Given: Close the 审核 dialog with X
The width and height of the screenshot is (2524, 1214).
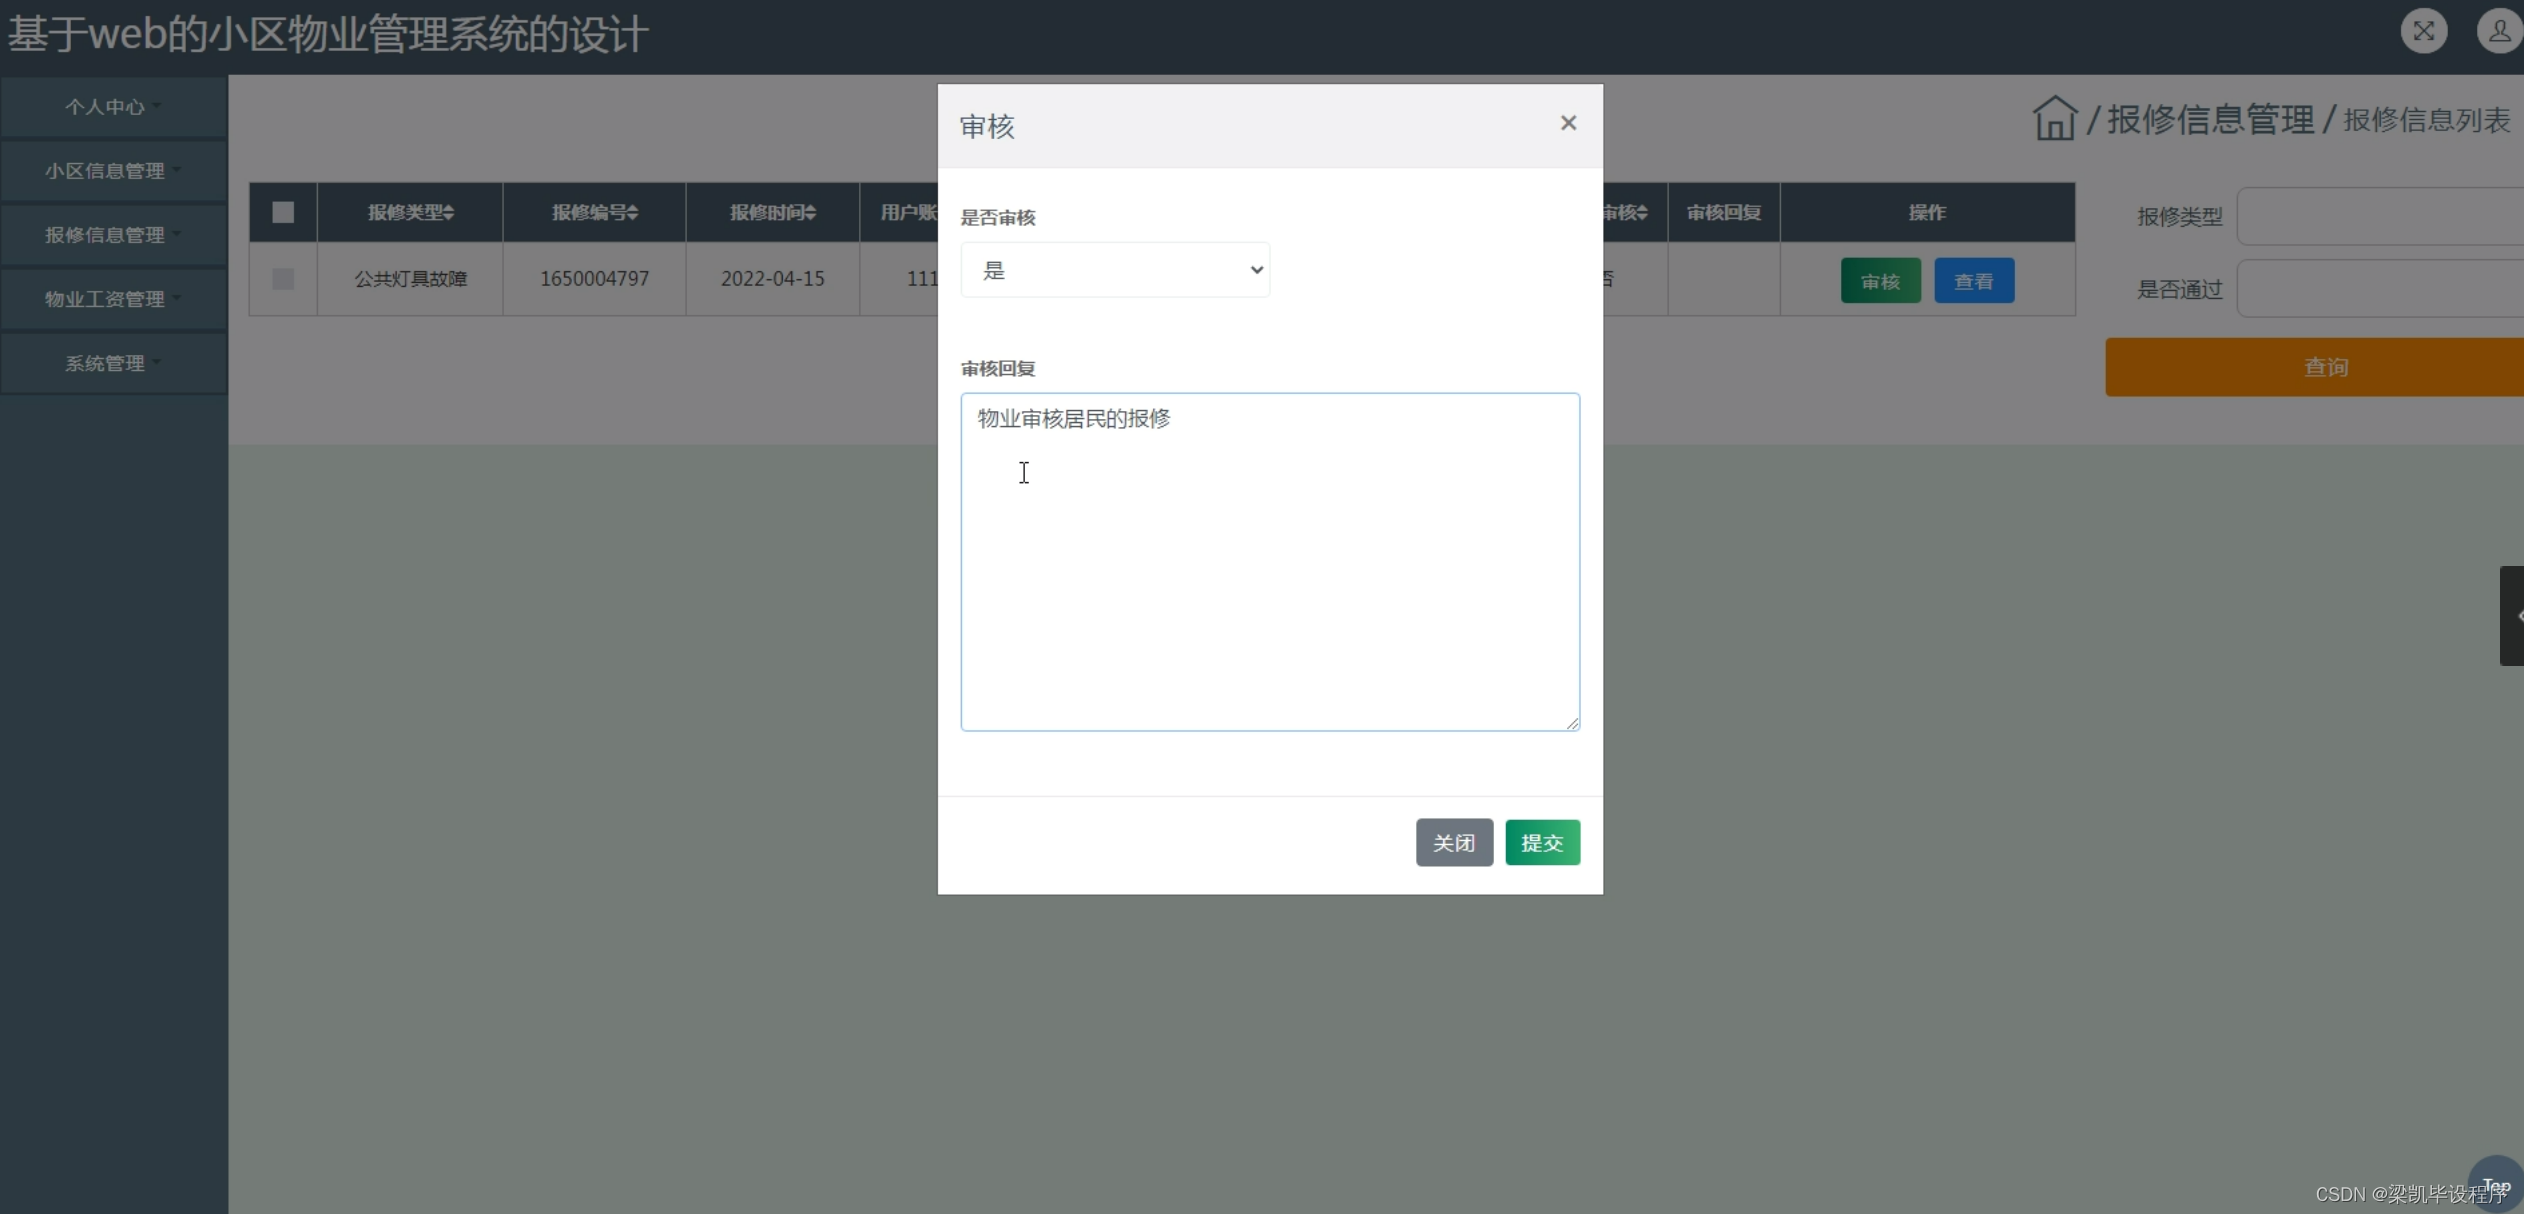Looking at the screenshot, I should click(x=1568, y=123).
